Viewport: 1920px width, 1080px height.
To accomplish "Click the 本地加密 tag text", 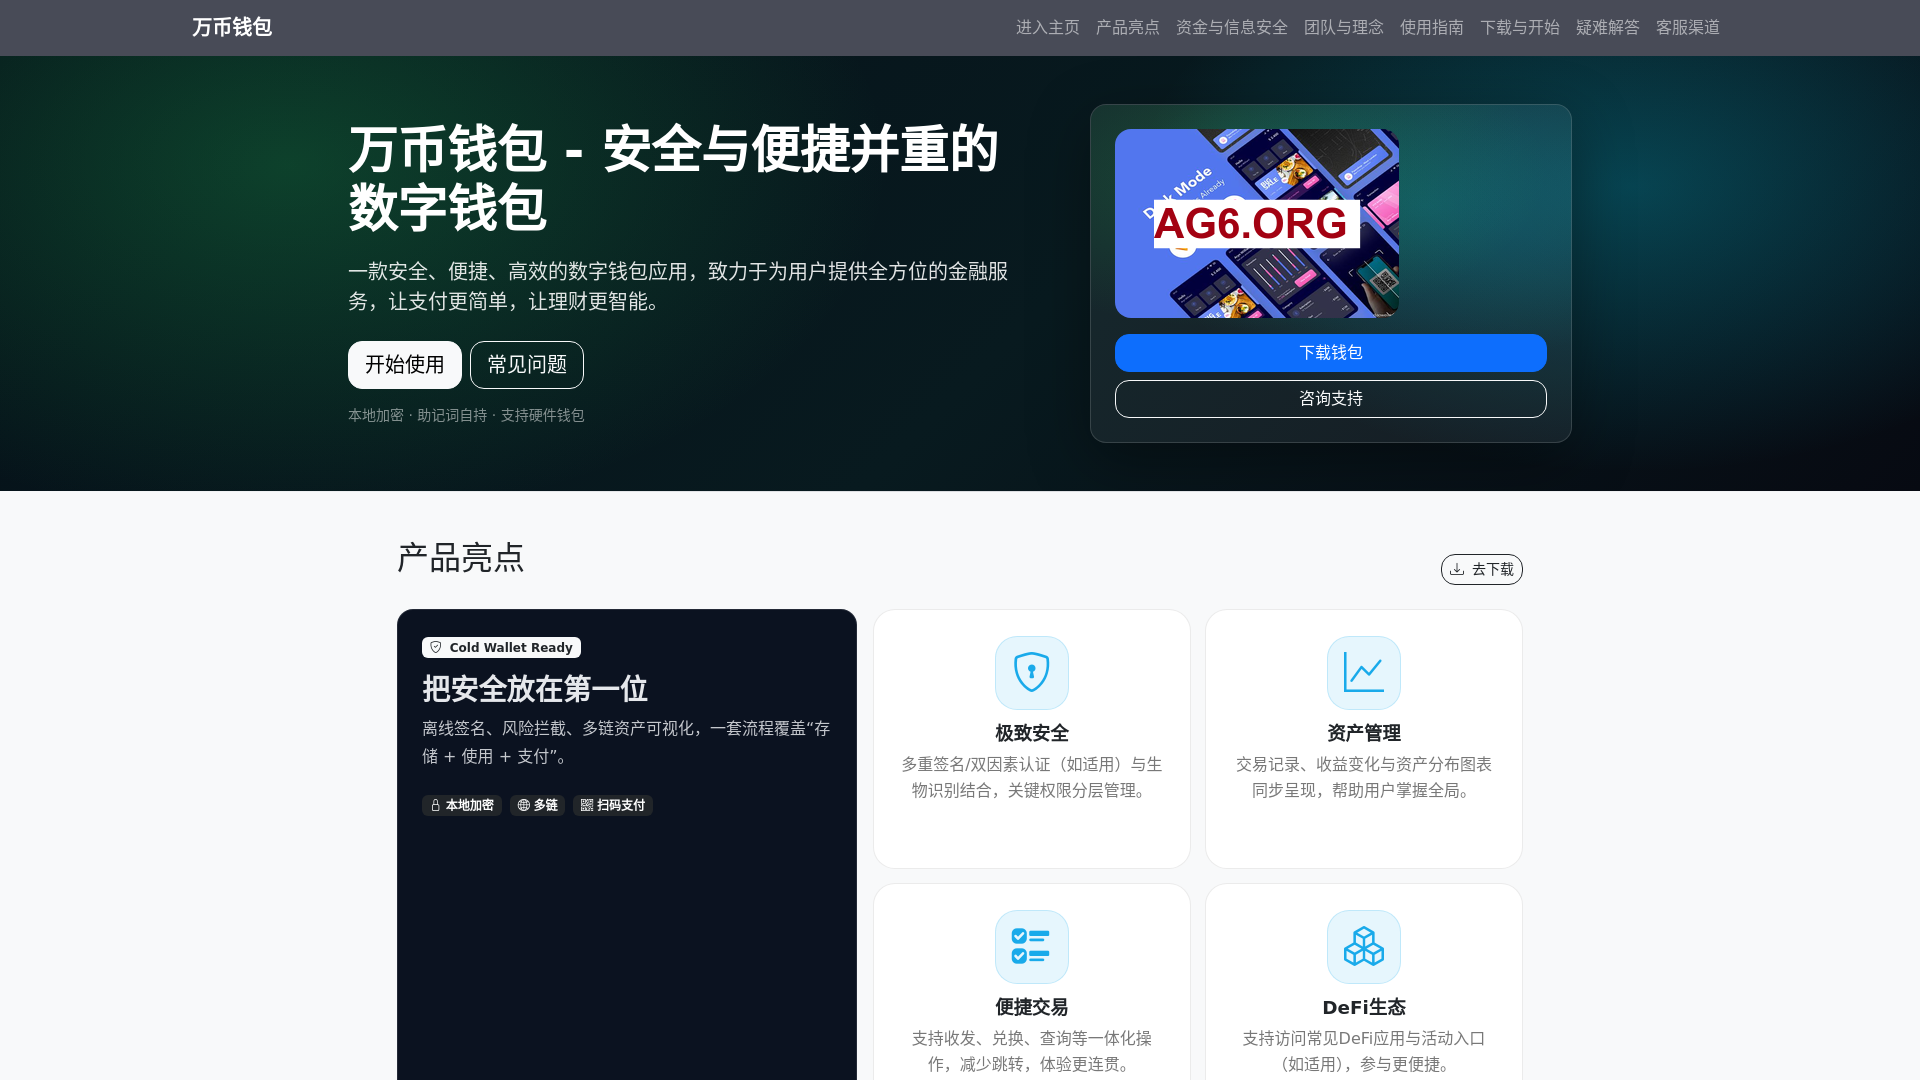I will pos(470,805).
